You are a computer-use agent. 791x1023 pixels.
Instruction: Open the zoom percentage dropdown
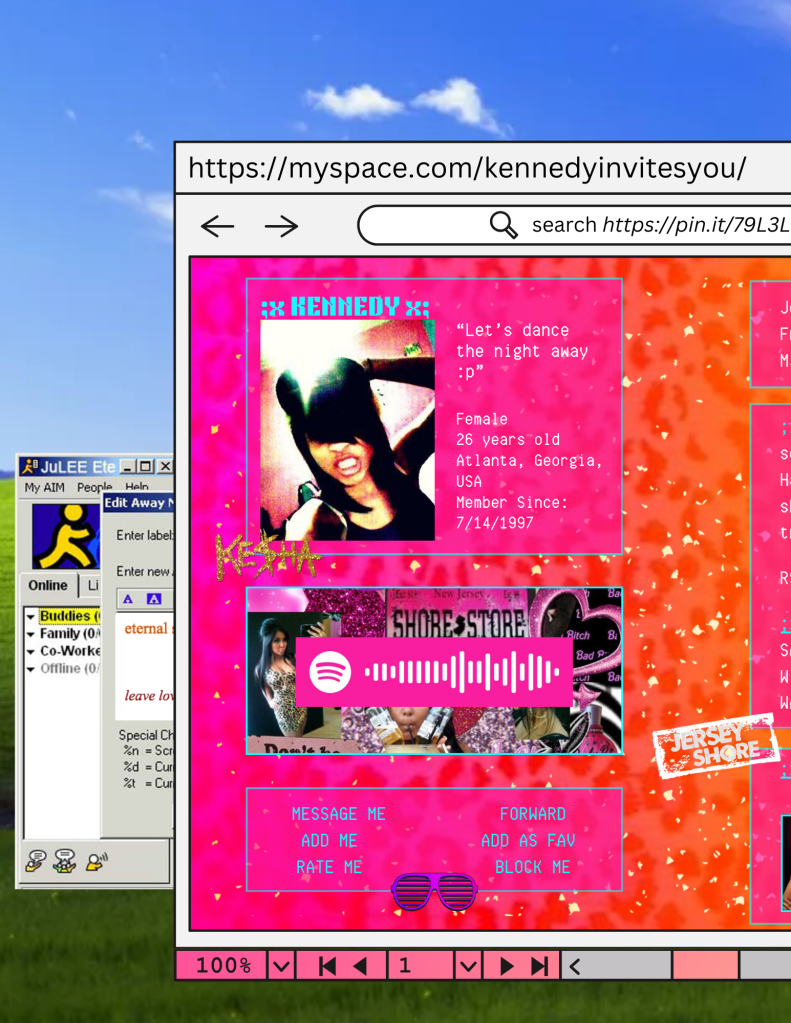(x=281, y=966)
